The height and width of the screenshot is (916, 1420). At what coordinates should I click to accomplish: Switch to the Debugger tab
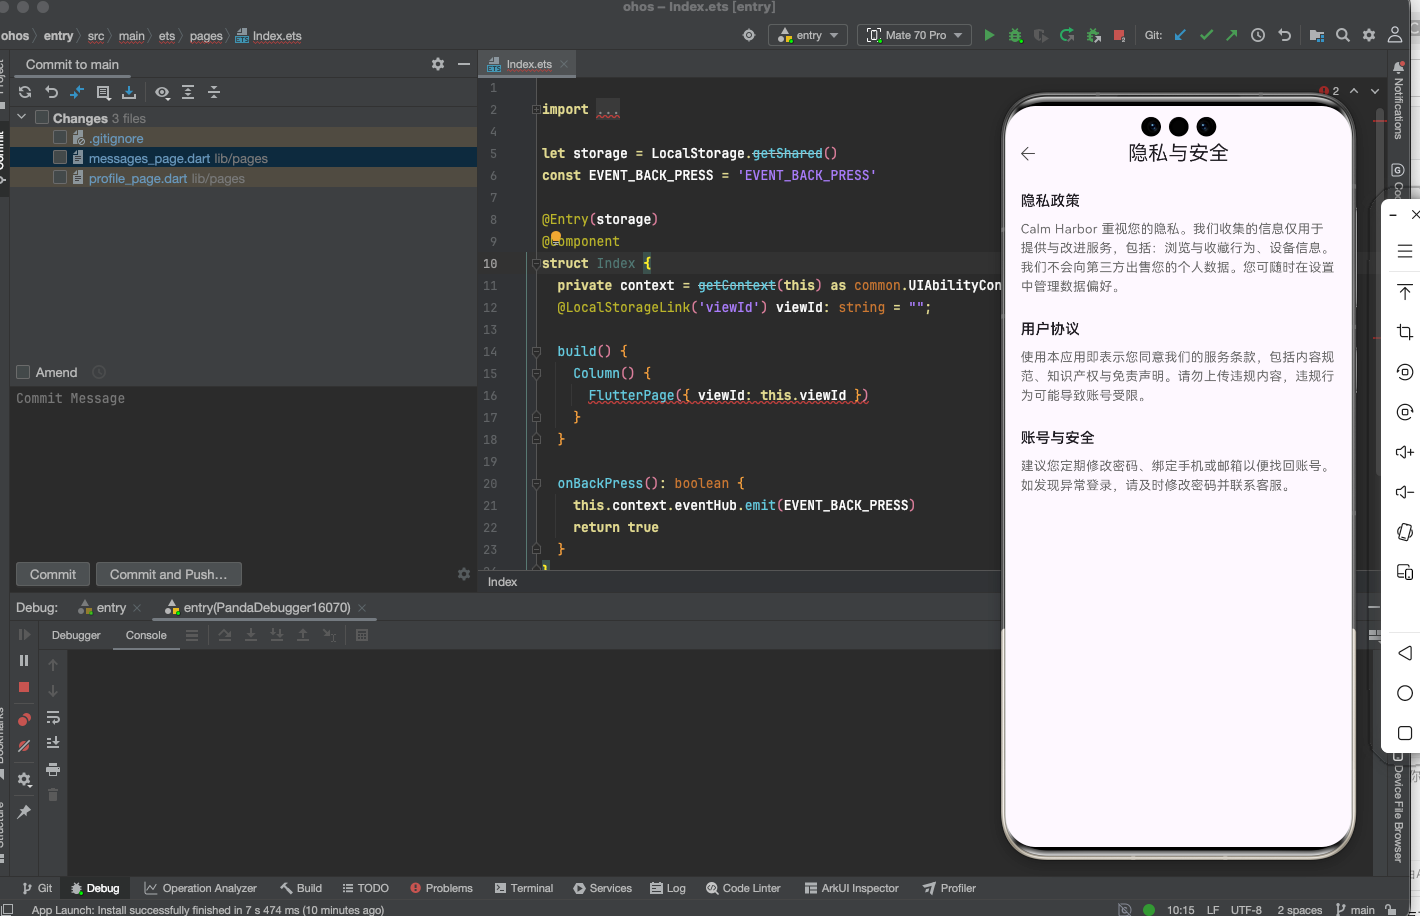click(76, 635)
